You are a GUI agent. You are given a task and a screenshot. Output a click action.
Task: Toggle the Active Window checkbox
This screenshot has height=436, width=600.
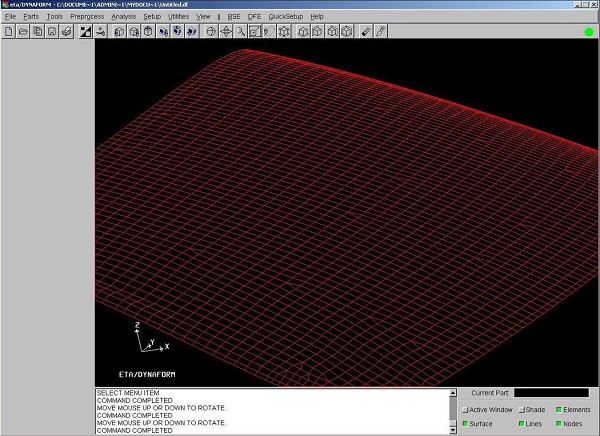466,410
